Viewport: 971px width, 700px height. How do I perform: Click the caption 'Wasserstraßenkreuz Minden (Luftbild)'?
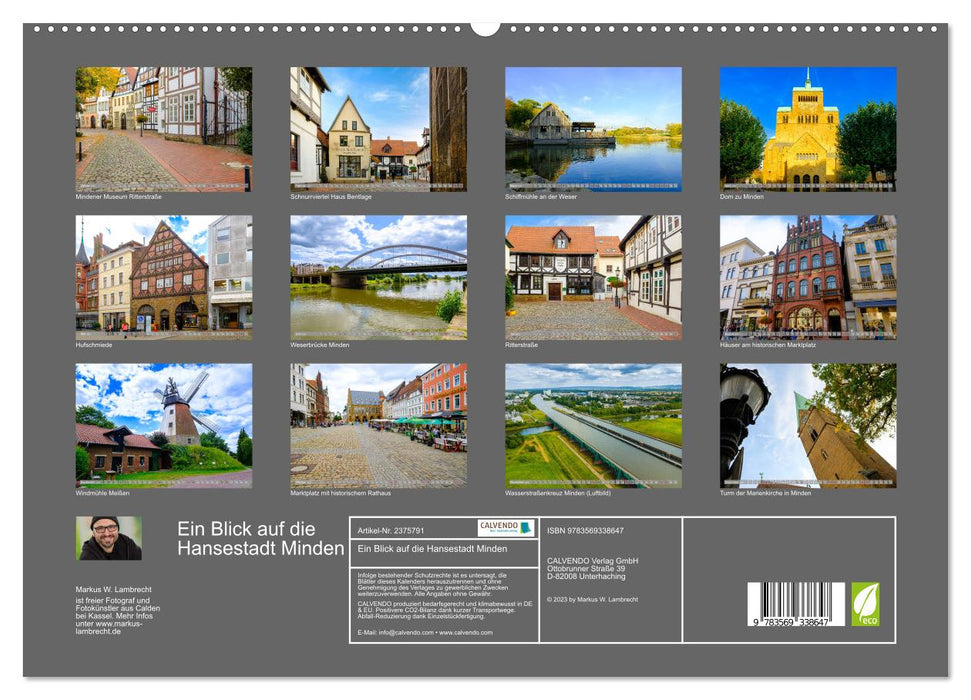(558, 494)
